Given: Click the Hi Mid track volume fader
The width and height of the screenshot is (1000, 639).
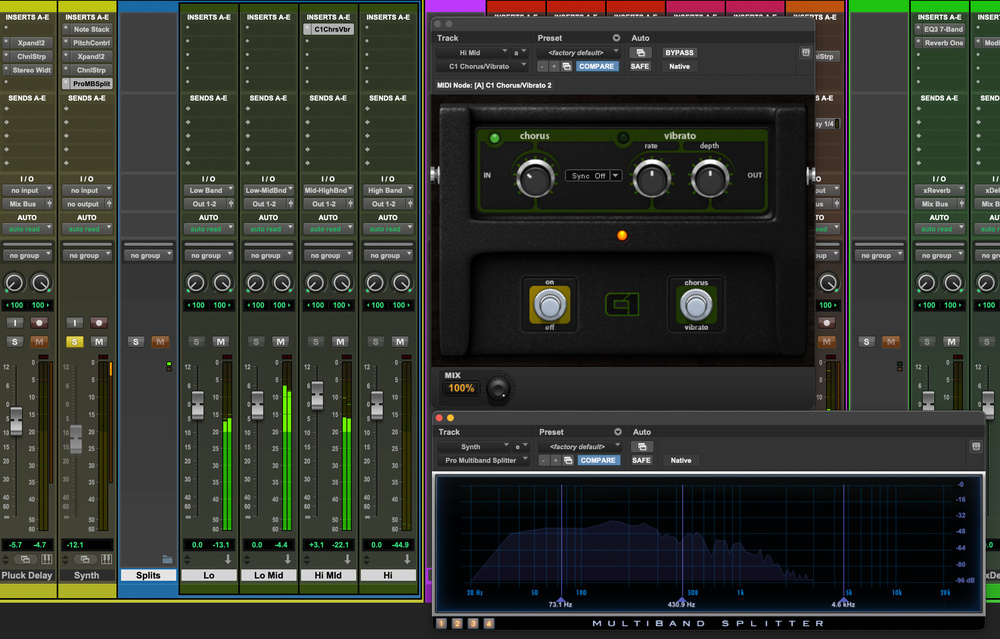Looking at the screenshot, I should coord(317,395).
